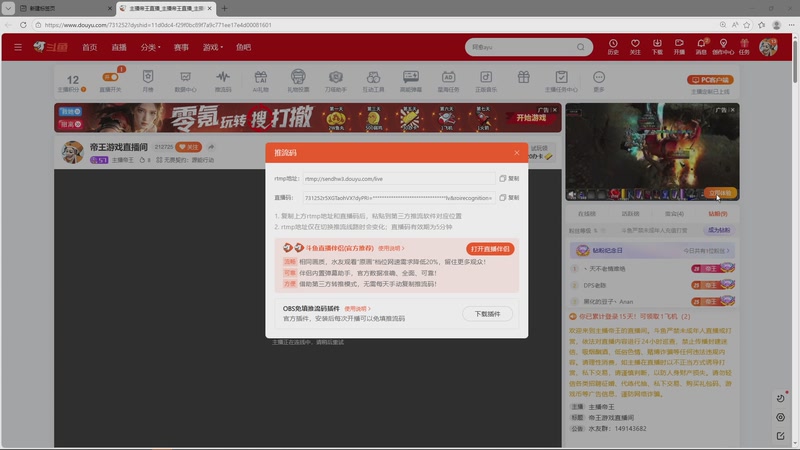
Task: Open the 礼物投票 toolbar icon
Action: point(298,81)
